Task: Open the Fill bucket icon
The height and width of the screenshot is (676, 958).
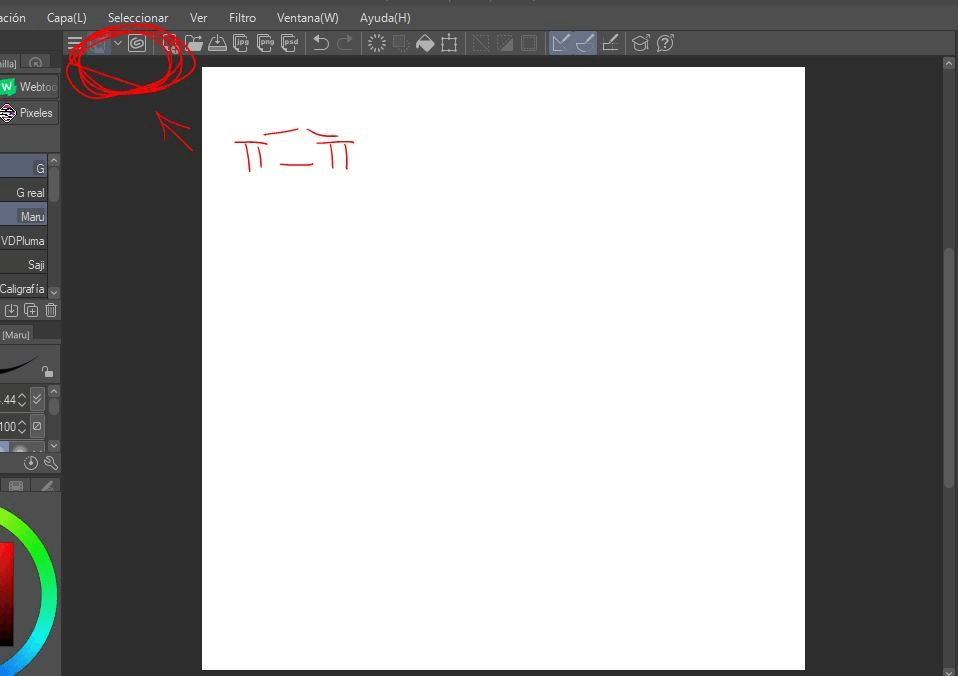Action: pos(424,43)
